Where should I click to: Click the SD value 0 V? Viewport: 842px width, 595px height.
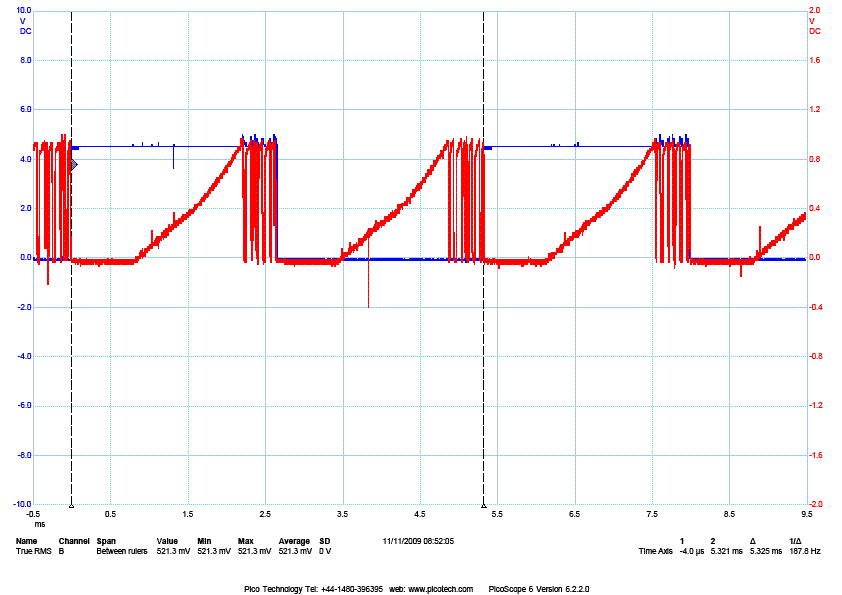(x=325, y=551)
